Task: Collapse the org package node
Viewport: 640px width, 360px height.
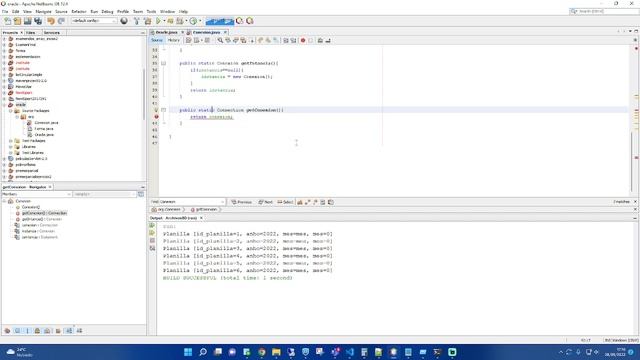Action: tap(17, 117)
